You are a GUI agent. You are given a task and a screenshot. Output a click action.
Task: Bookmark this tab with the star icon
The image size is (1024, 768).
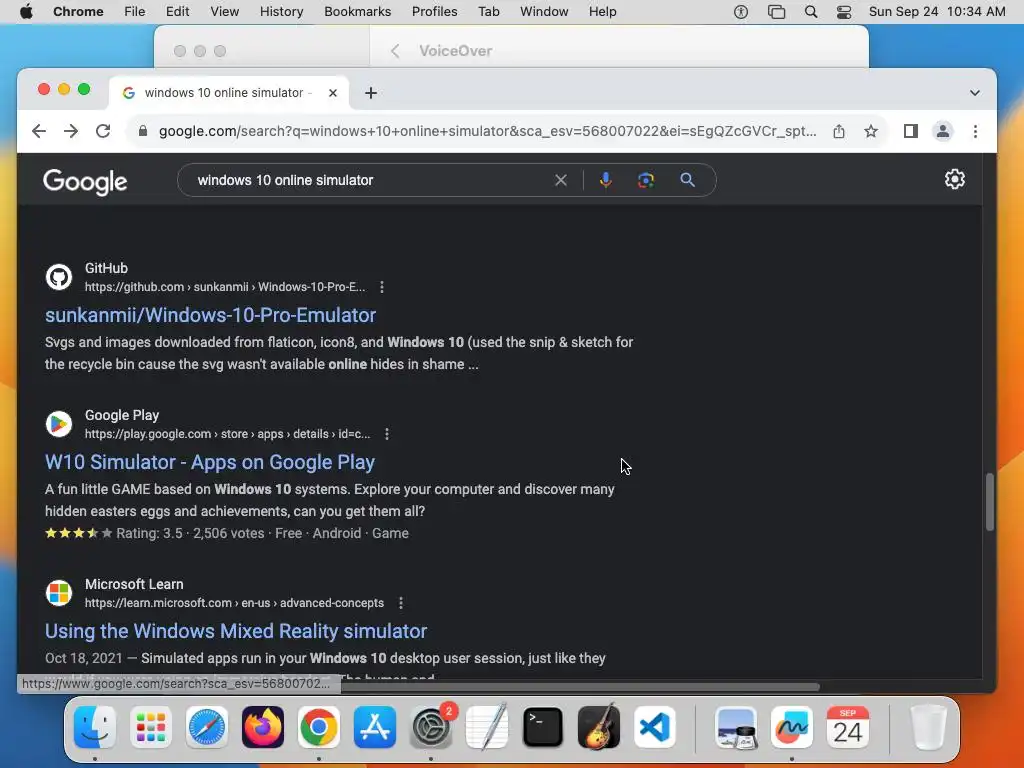[x=871, y=131]
